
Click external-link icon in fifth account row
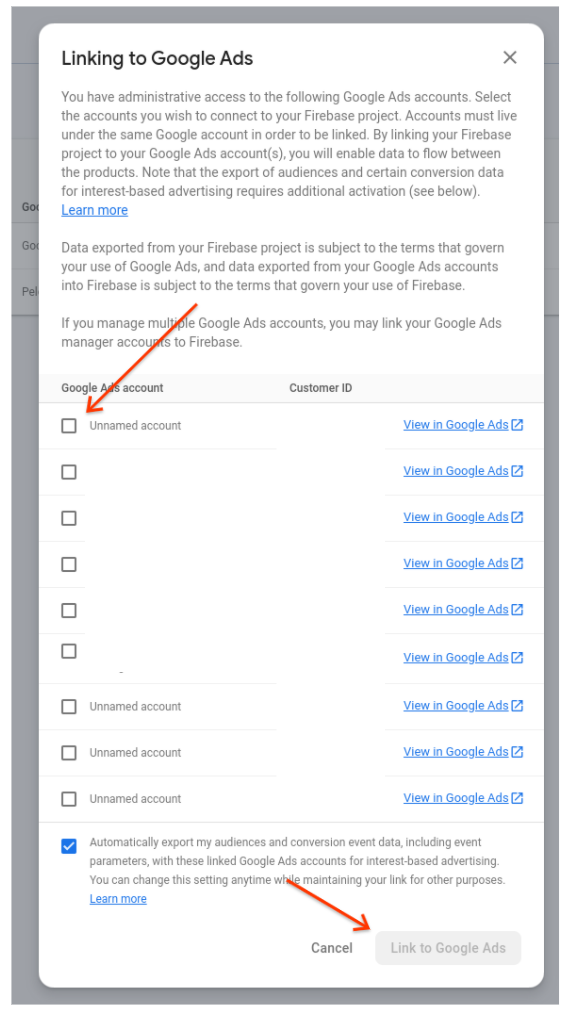pyautogui.click(x=517, y=610)
